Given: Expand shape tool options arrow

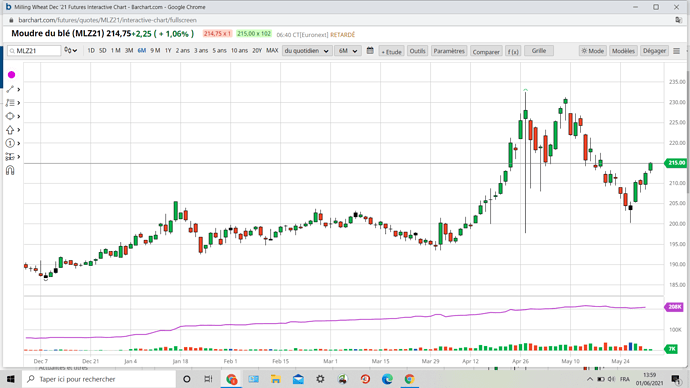Looking at the screenshot, I should point(18,117).
